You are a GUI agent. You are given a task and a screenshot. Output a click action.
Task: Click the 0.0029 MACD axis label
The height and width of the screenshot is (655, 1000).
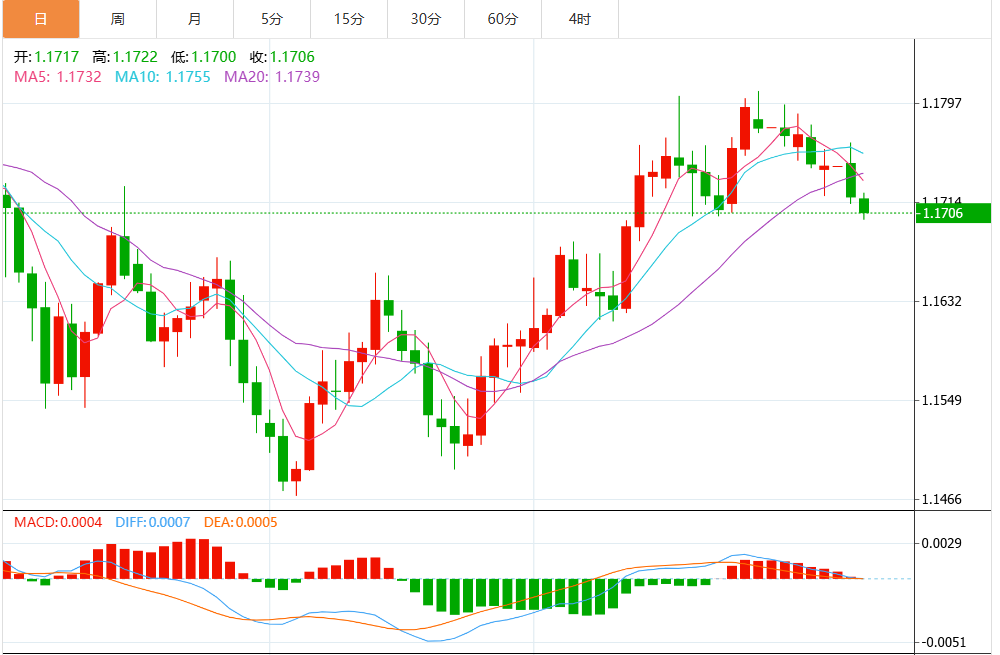pyautogui.click(x=942, y=543)
